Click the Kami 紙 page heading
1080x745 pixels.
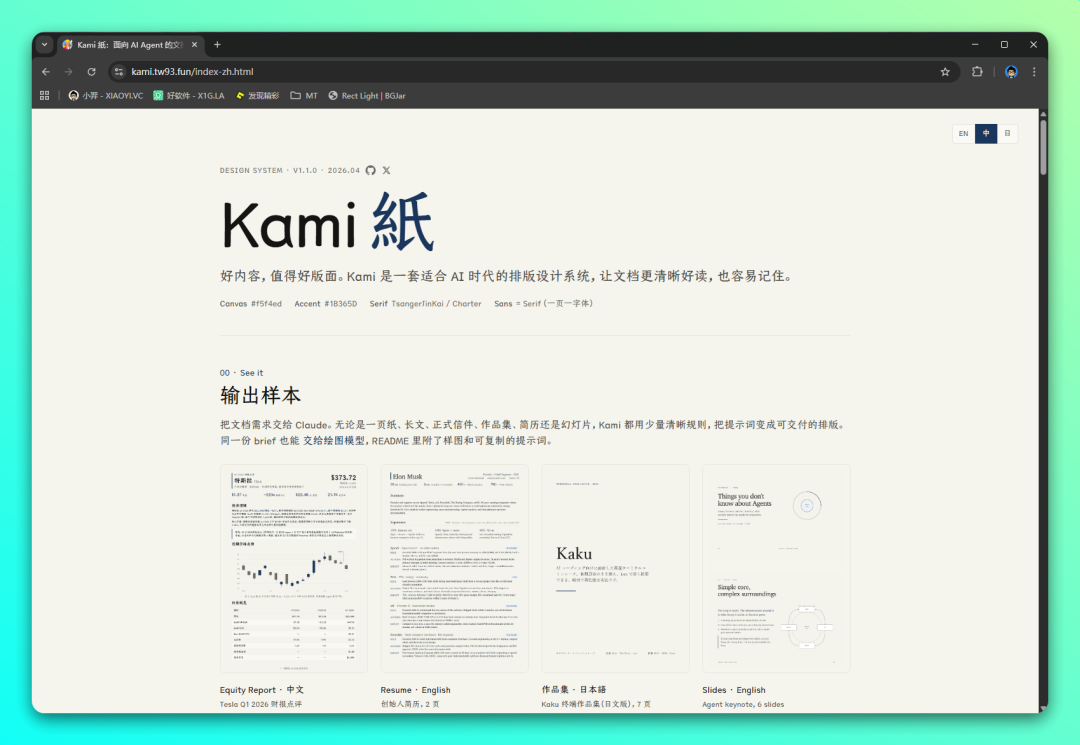point(327,222)
